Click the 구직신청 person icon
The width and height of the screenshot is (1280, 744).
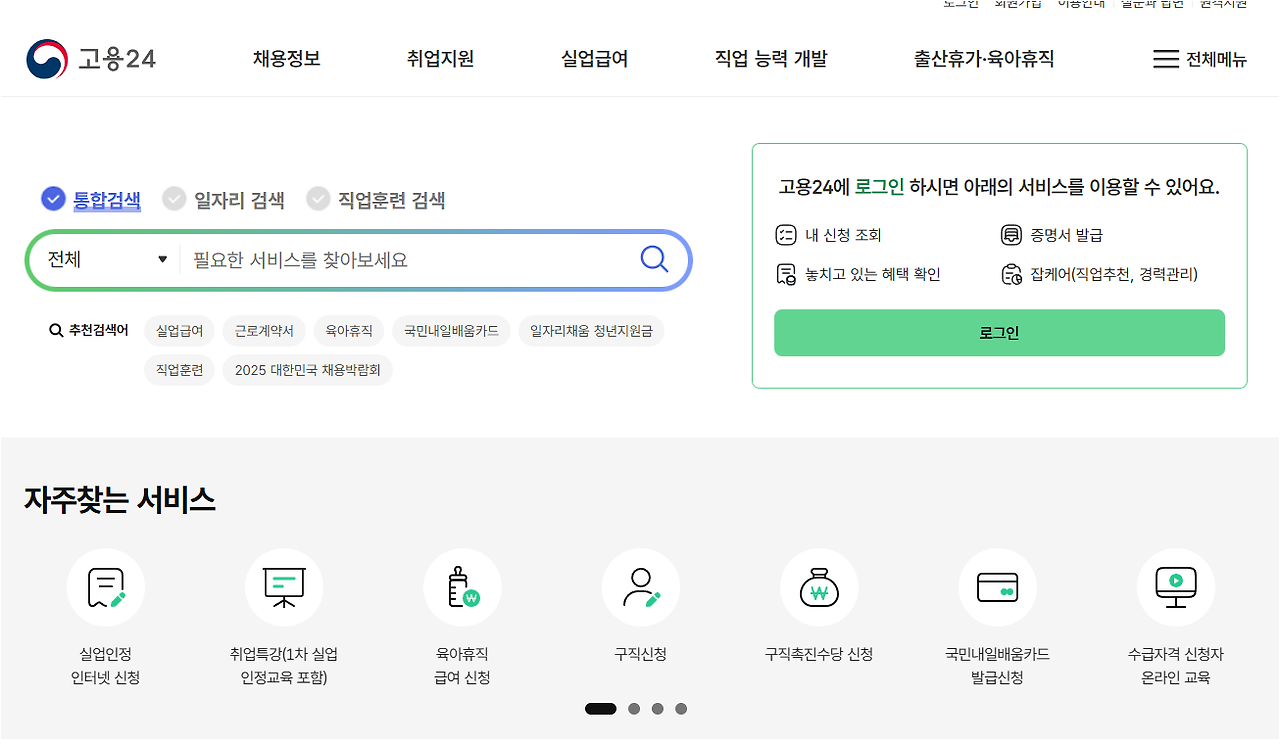coord(640,587)
